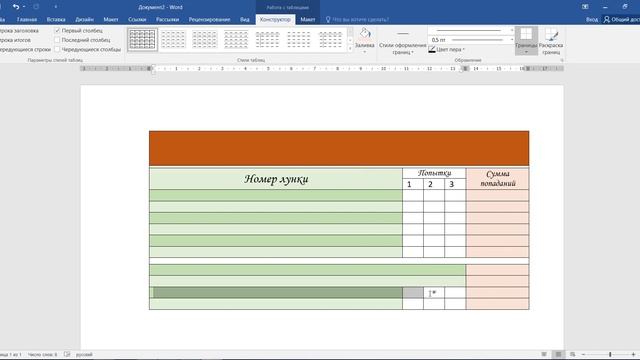Select the first grid table style thumbnail
The height and width of the screenshot is (360, 640).
pyautogui.click(x=142, y=40)
